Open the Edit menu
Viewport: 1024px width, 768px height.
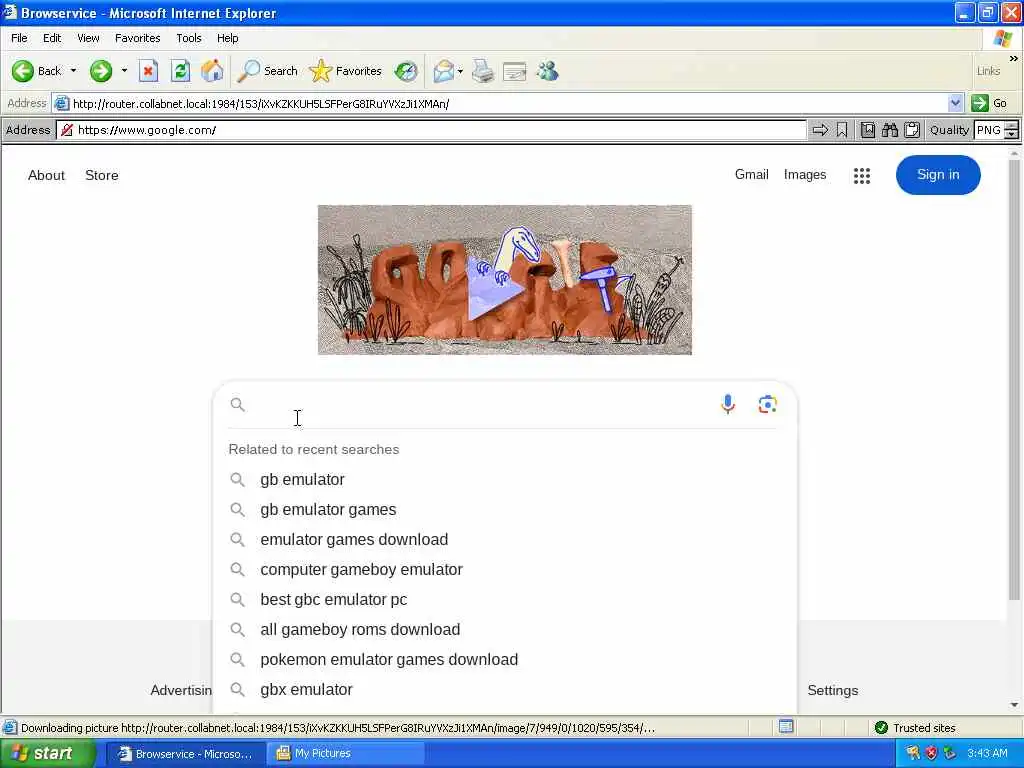[52, 38]
